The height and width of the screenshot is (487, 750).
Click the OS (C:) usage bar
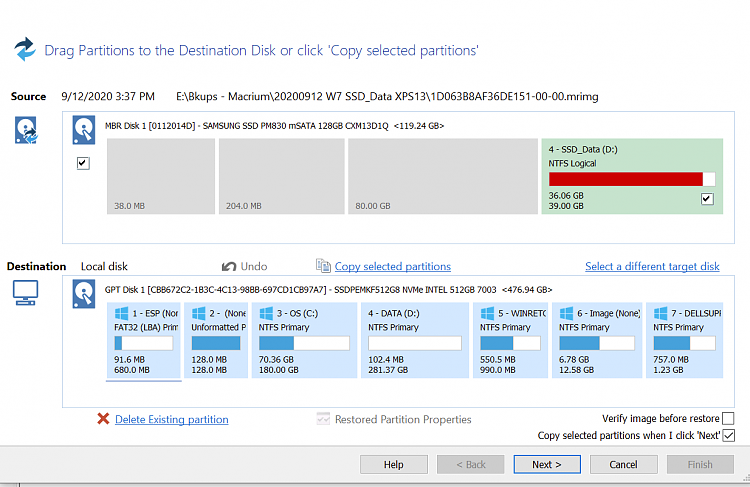pos(304,343)
